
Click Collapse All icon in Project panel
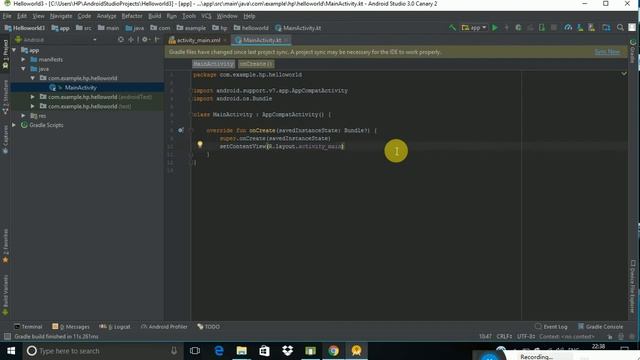coord(131,40)
